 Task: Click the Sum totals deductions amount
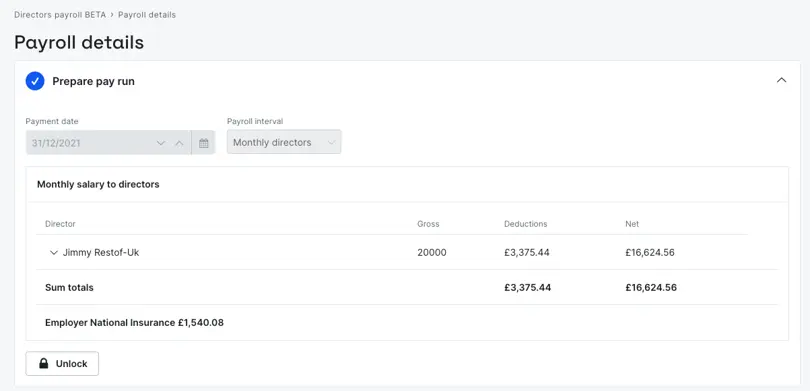pos(527,287)
